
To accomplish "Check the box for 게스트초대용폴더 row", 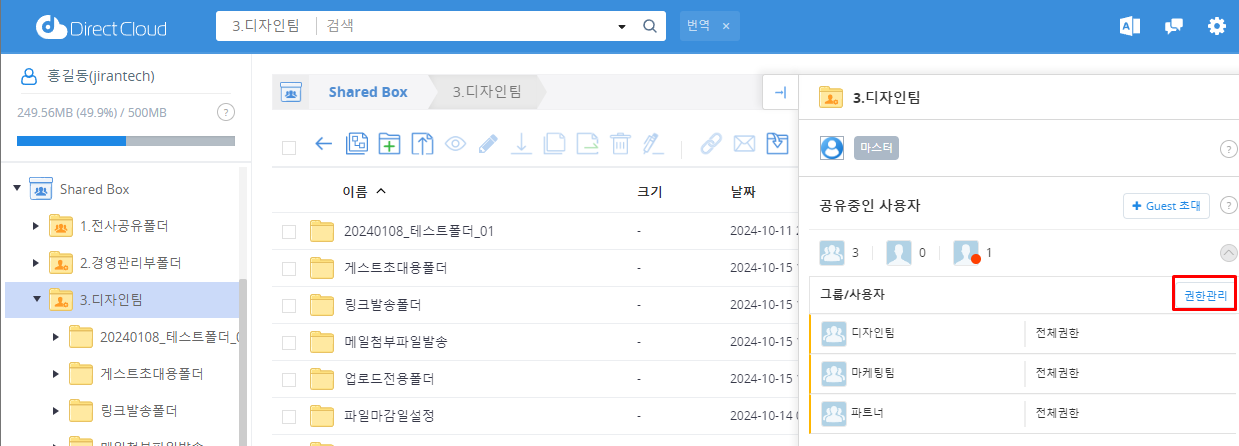I will tap(289, 268).
